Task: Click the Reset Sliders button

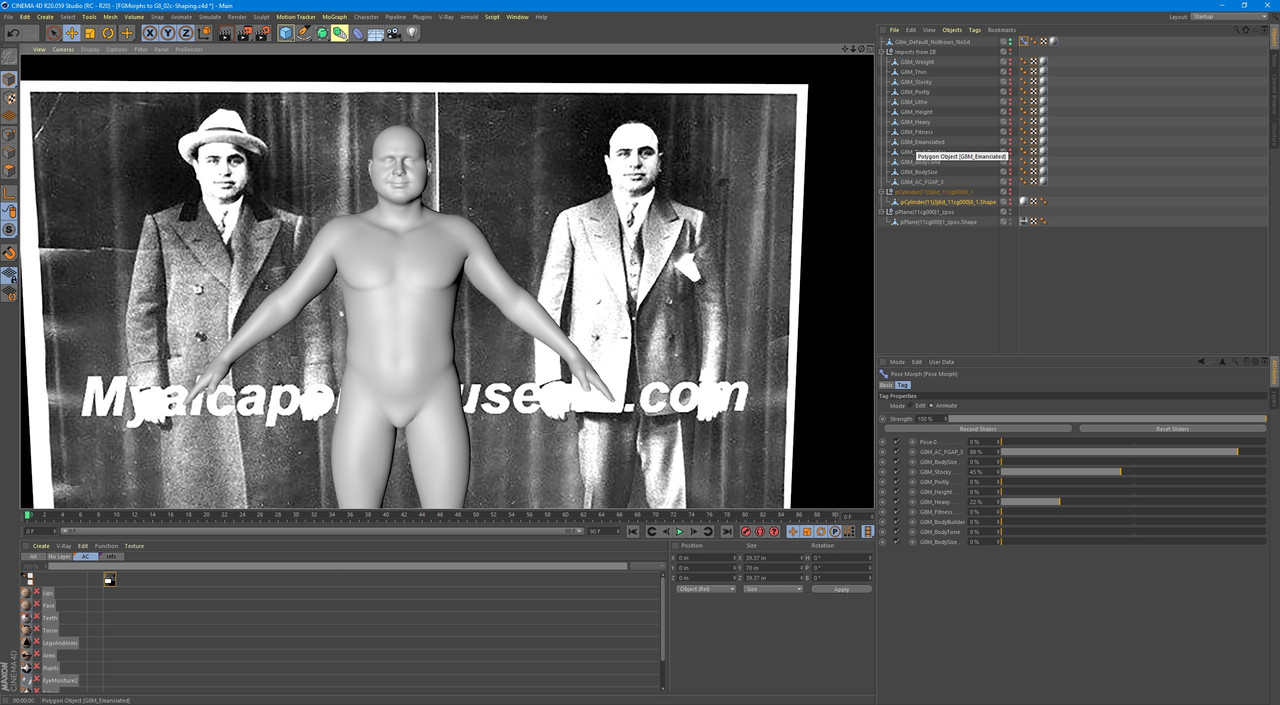Action: pyautogui.click(x=1172, y=429)
